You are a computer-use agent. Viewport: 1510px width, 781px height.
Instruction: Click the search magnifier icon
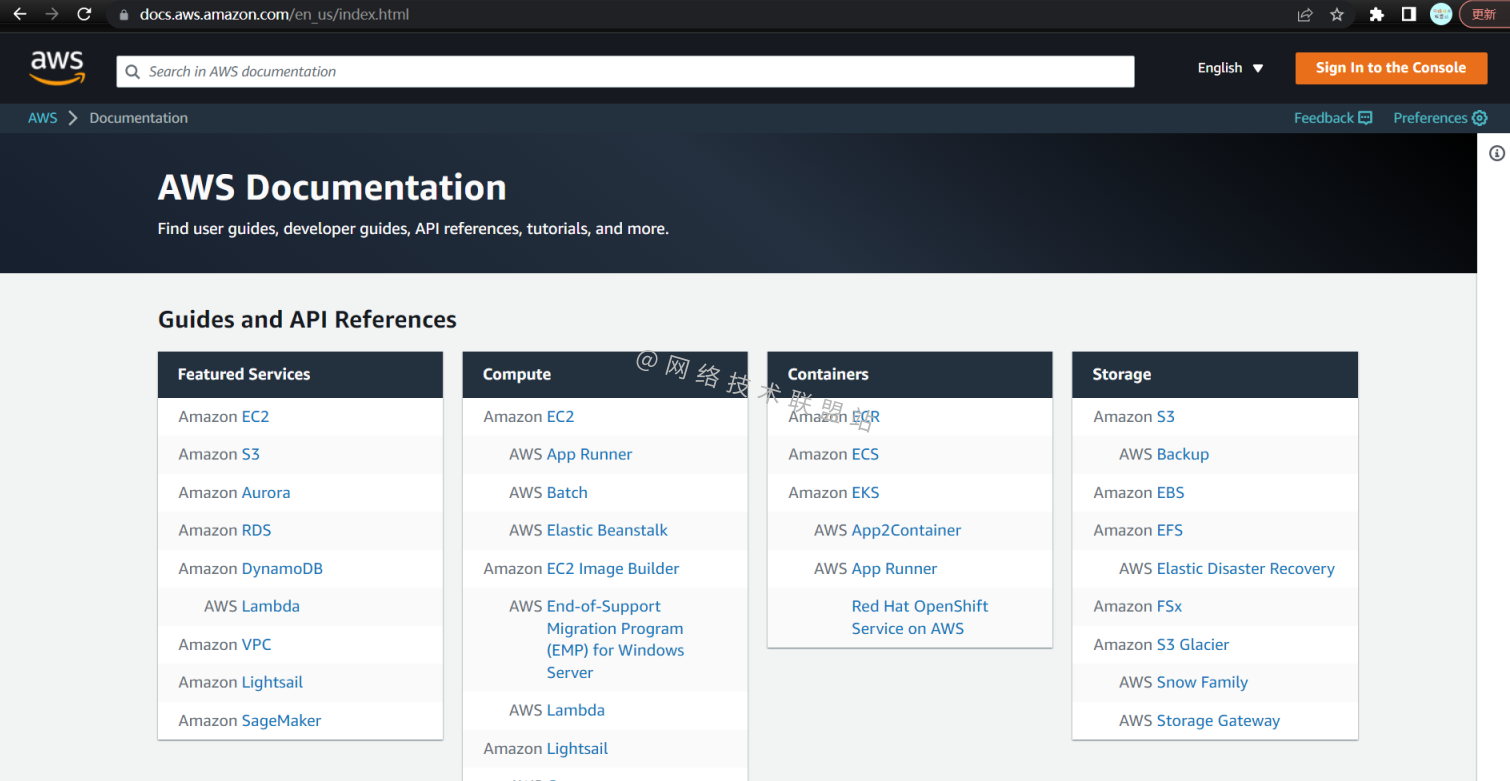[x=133, y=72]
